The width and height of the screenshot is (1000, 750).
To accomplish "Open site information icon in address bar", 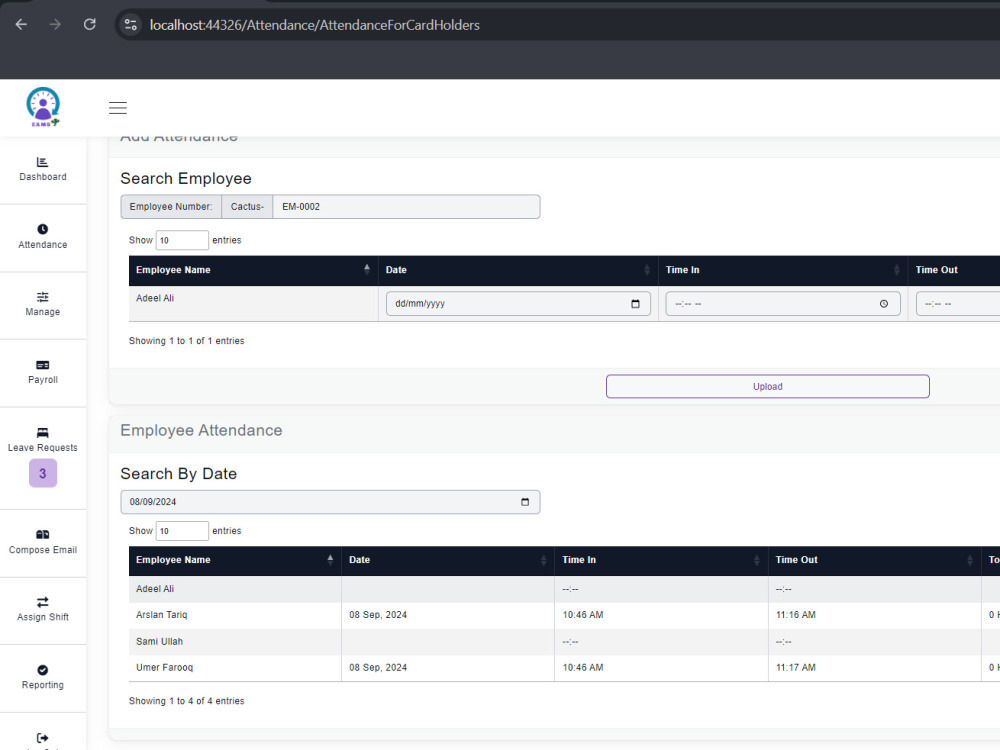I will [x=131, y=25].
